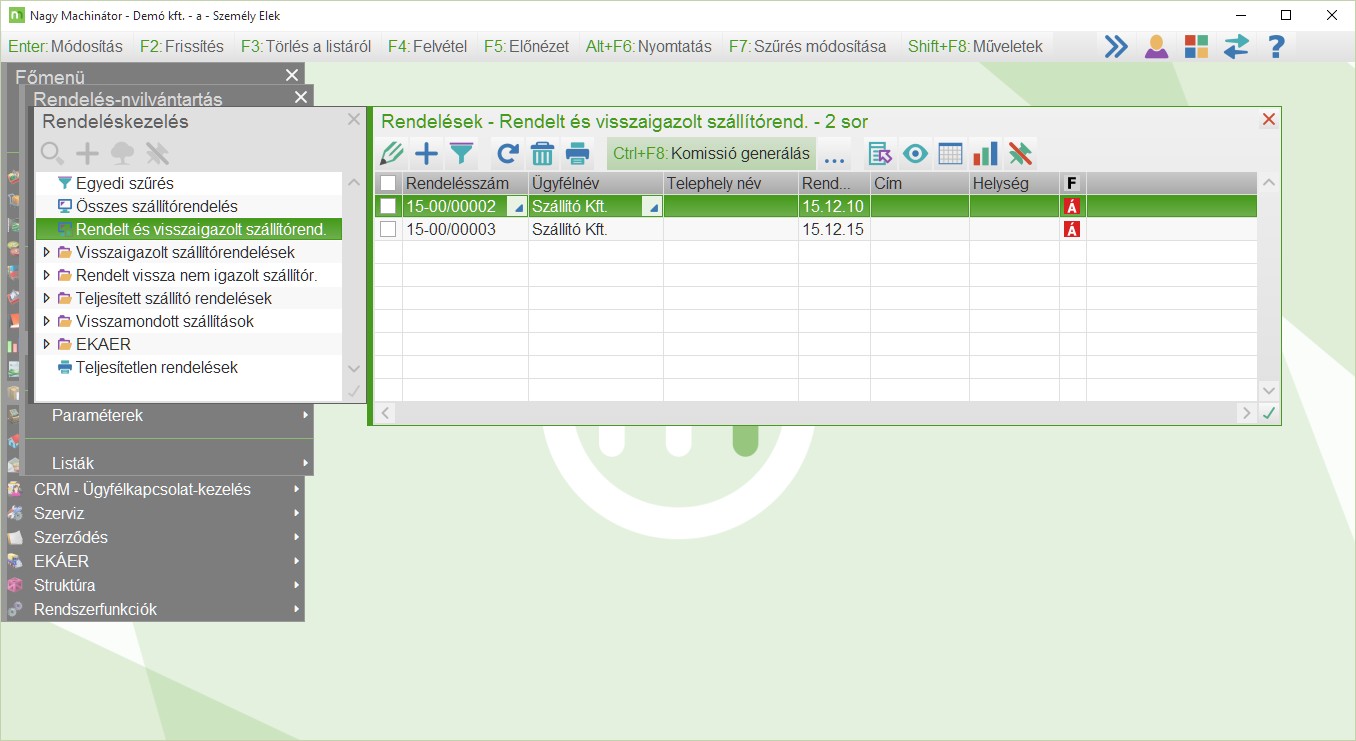Open the user profile icon in top toolbar
The image size is (1356, 741).
(1156, 46)
